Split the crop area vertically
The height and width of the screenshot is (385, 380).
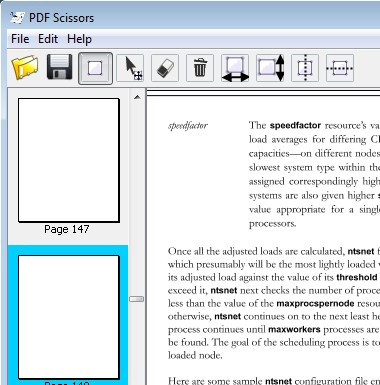pyautogui.click(x=305, y=68)
